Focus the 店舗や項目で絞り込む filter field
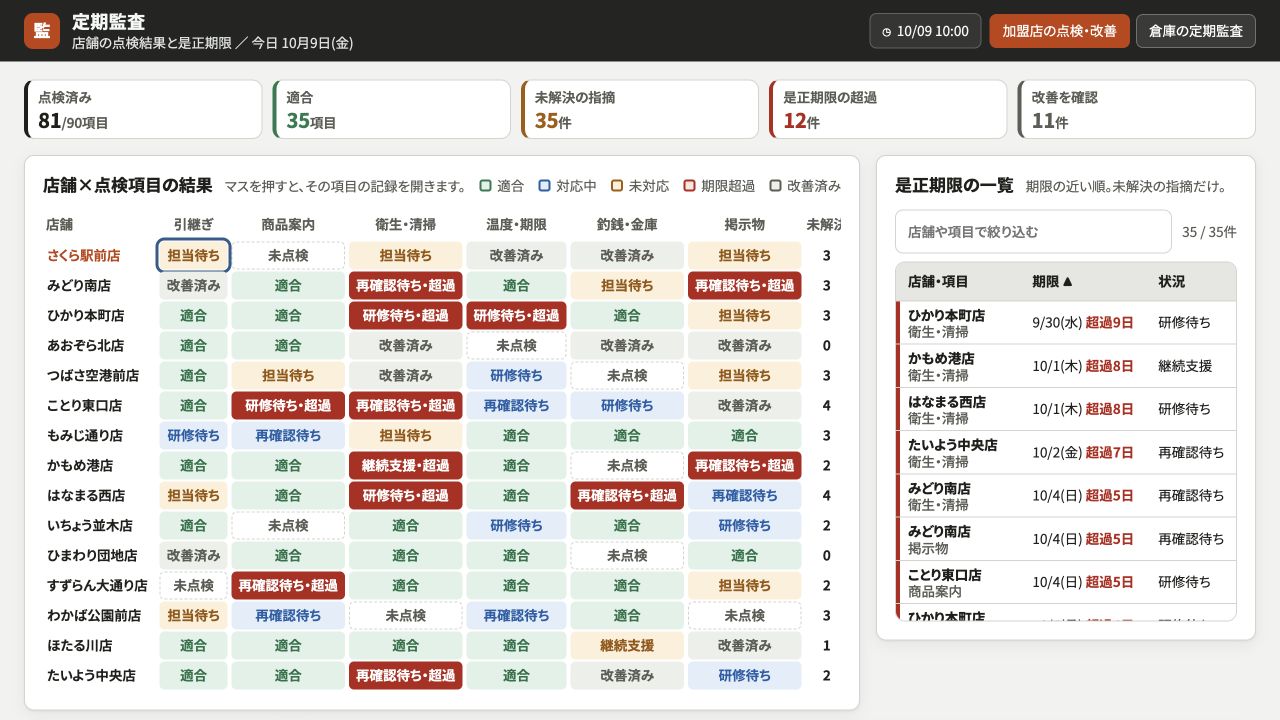Screen dimensions: 1280x720 coord(1033,232)
